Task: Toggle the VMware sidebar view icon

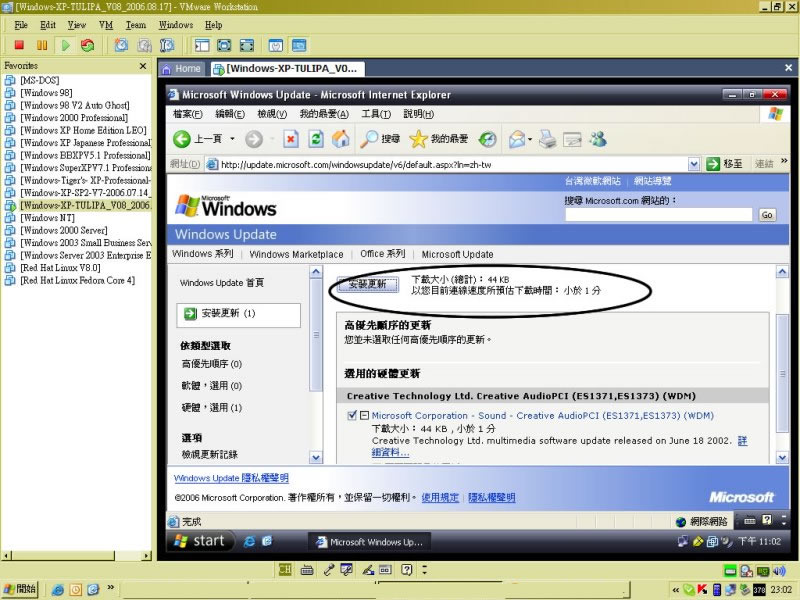Action: click(202, 45)
